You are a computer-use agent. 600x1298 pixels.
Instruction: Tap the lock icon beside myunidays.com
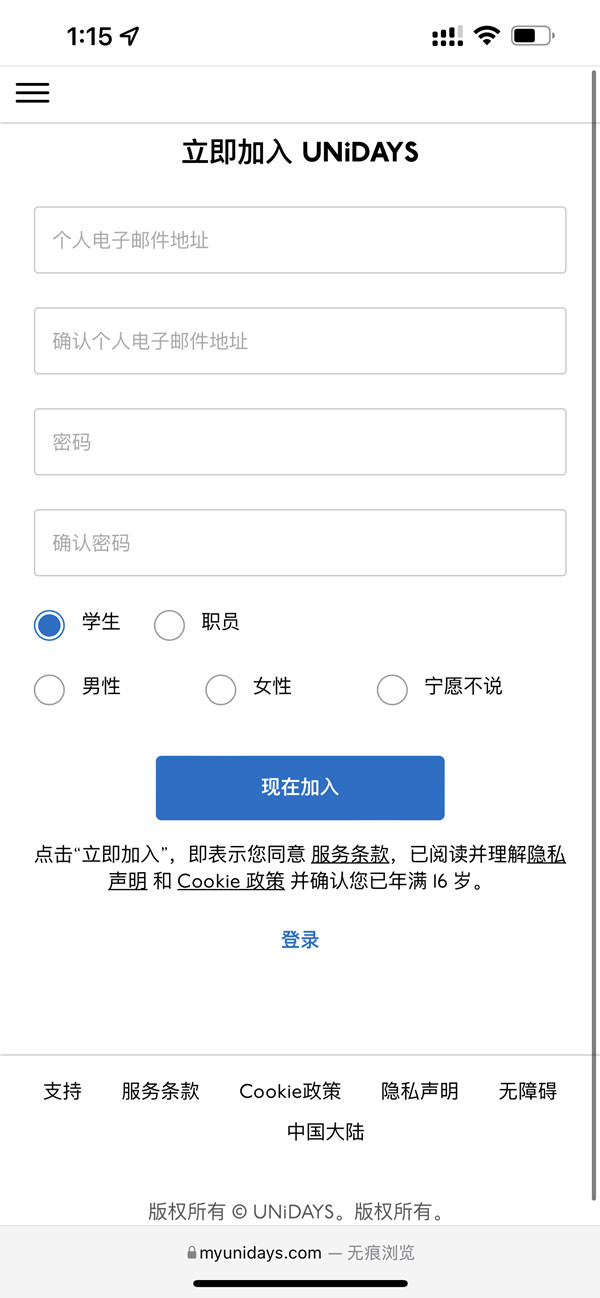pyautogui.click(x=191, y=1252)
